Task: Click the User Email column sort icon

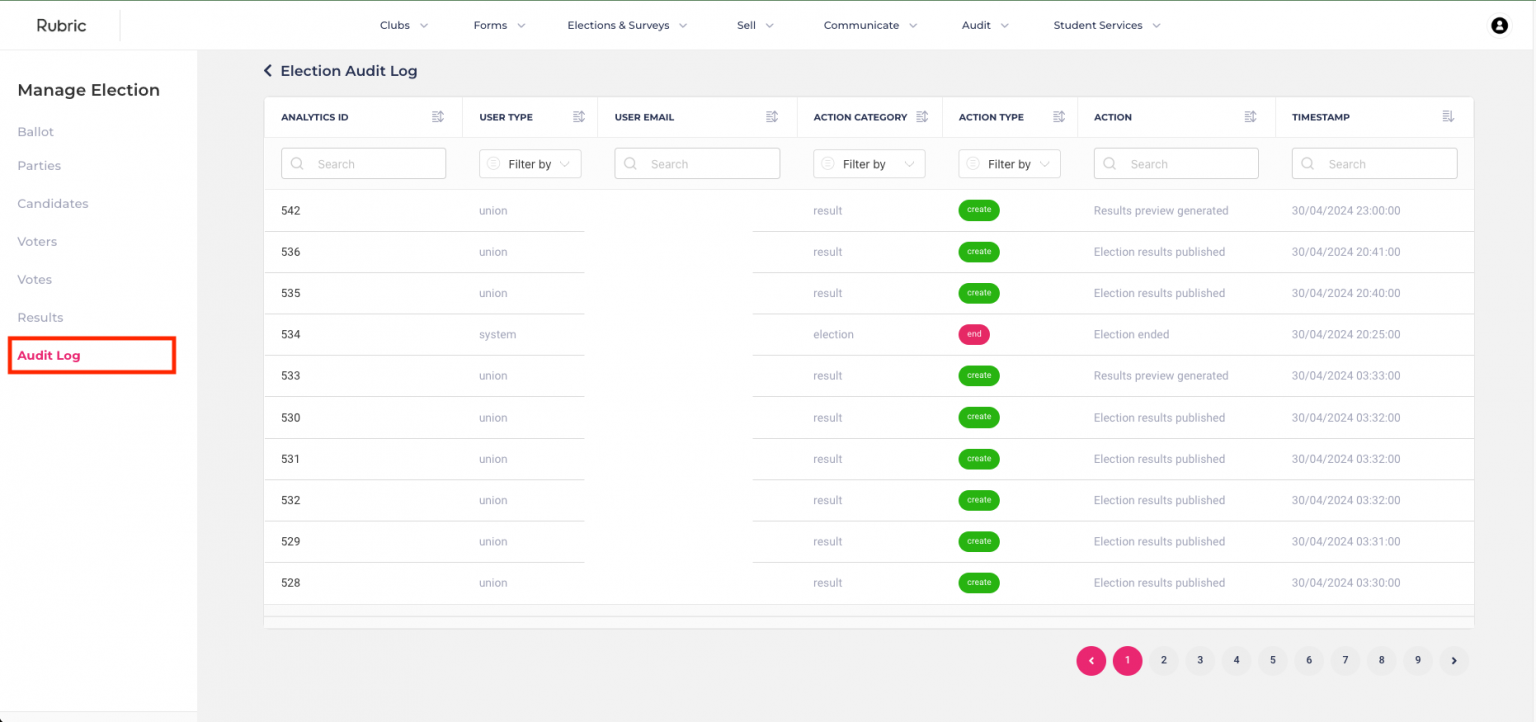Action: (772, 117)
